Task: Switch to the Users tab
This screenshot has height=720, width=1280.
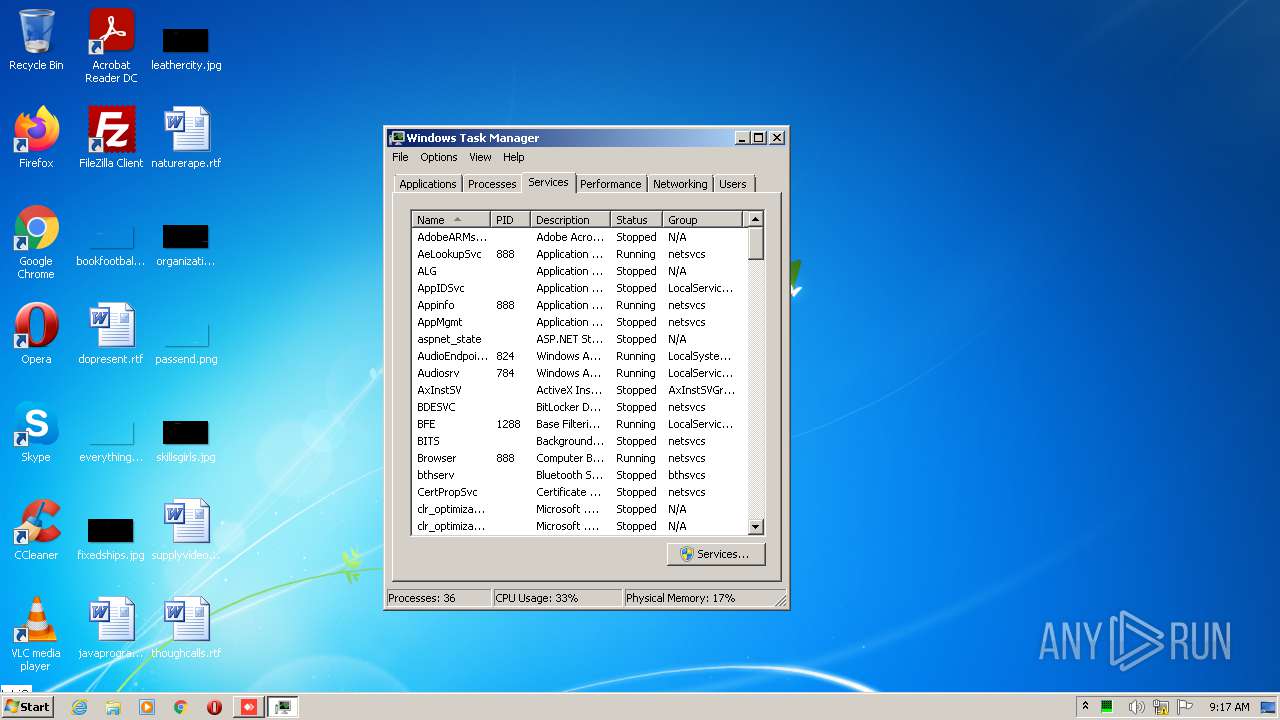Action: [x=733, y=184]
